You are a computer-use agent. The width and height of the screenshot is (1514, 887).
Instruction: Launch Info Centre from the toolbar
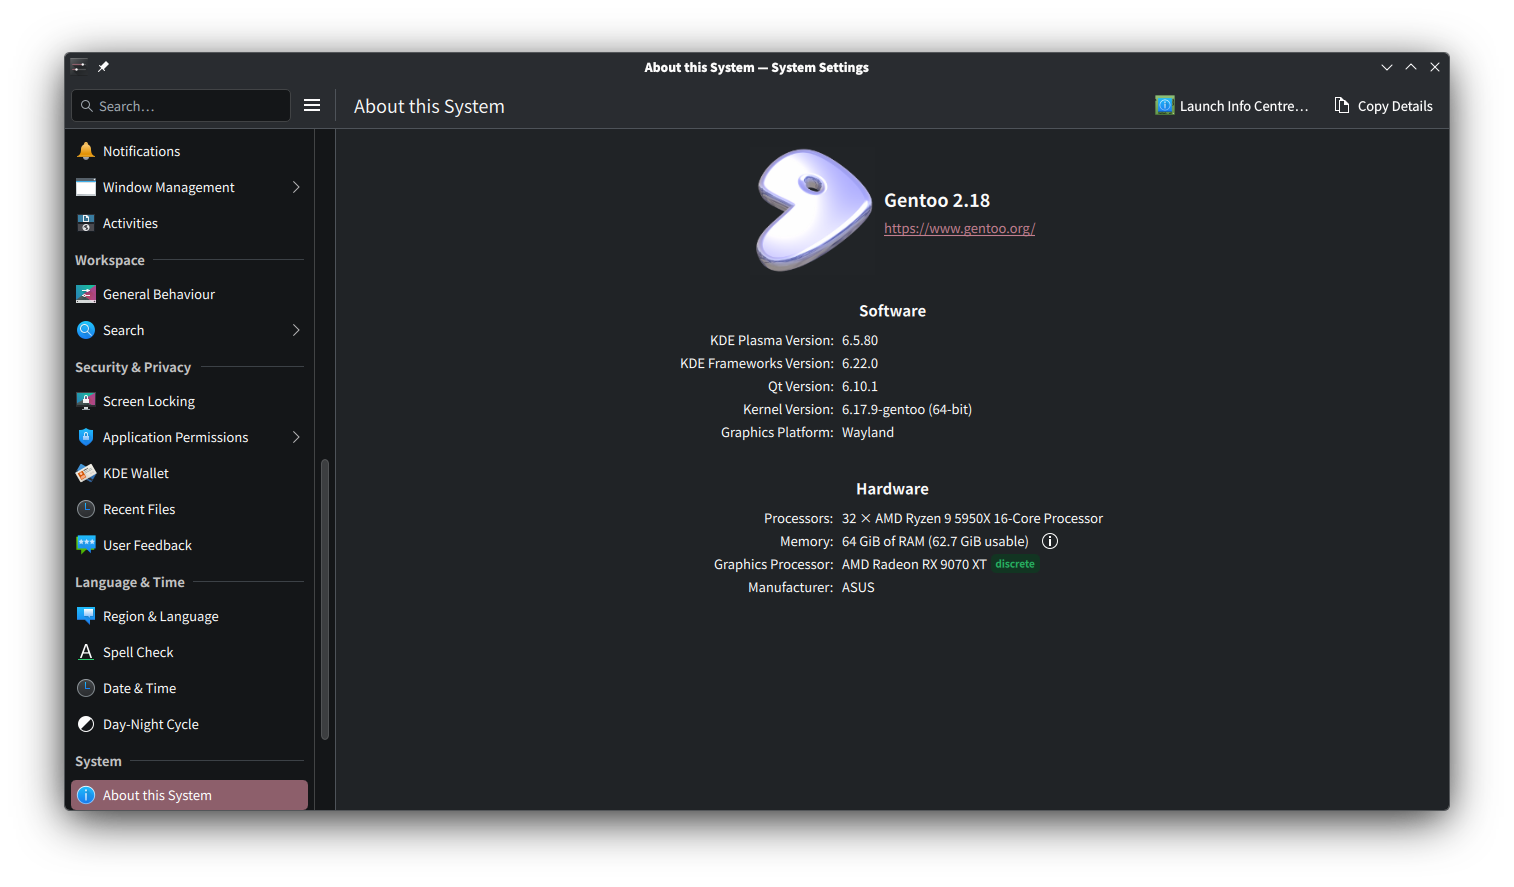point(1231,105)
